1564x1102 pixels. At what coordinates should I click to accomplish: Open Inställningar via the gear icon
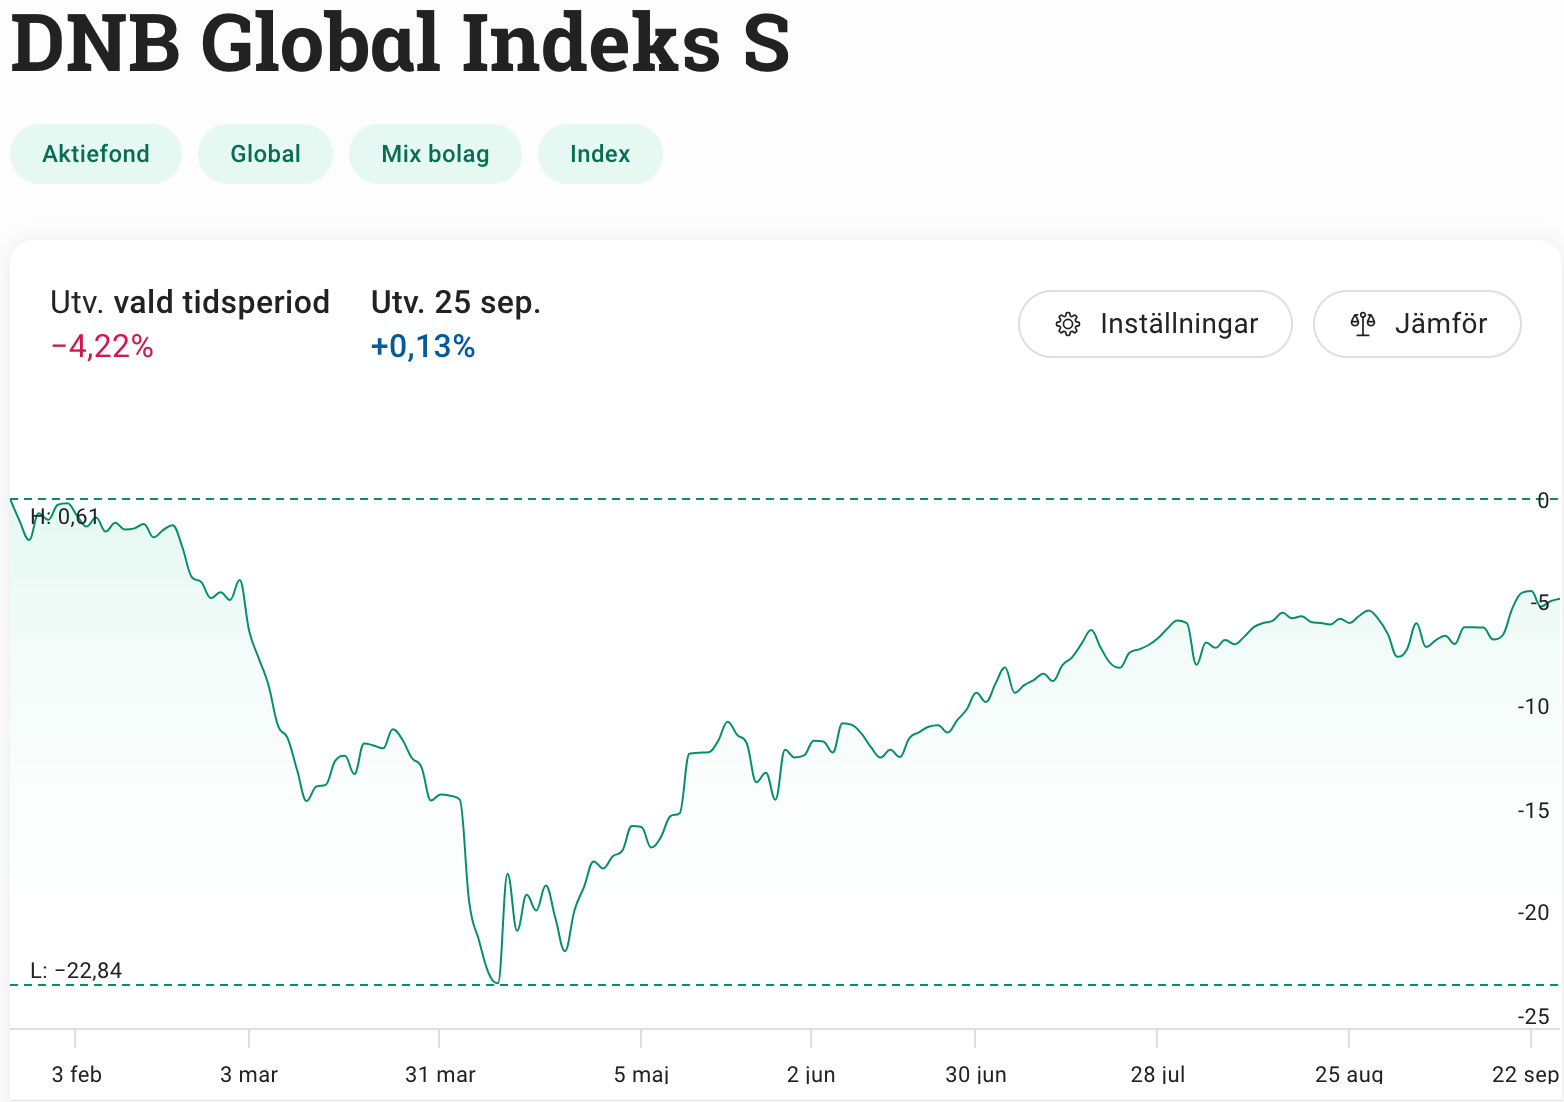click(1068, 324)
